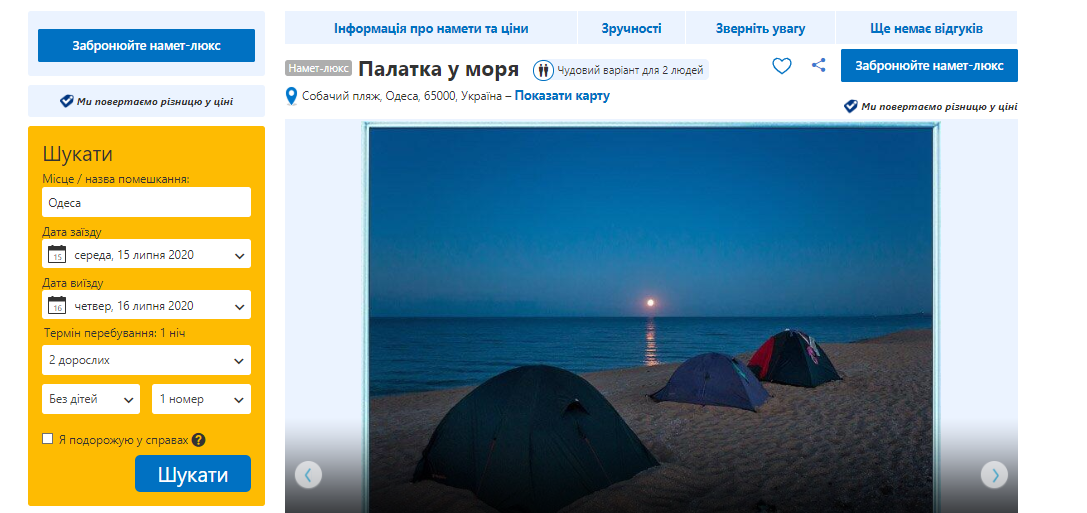Image resolution: width=1087 pixels, height=513 pixels.
Task: Click the "Показати карту" link
Action: click(562, 96)
